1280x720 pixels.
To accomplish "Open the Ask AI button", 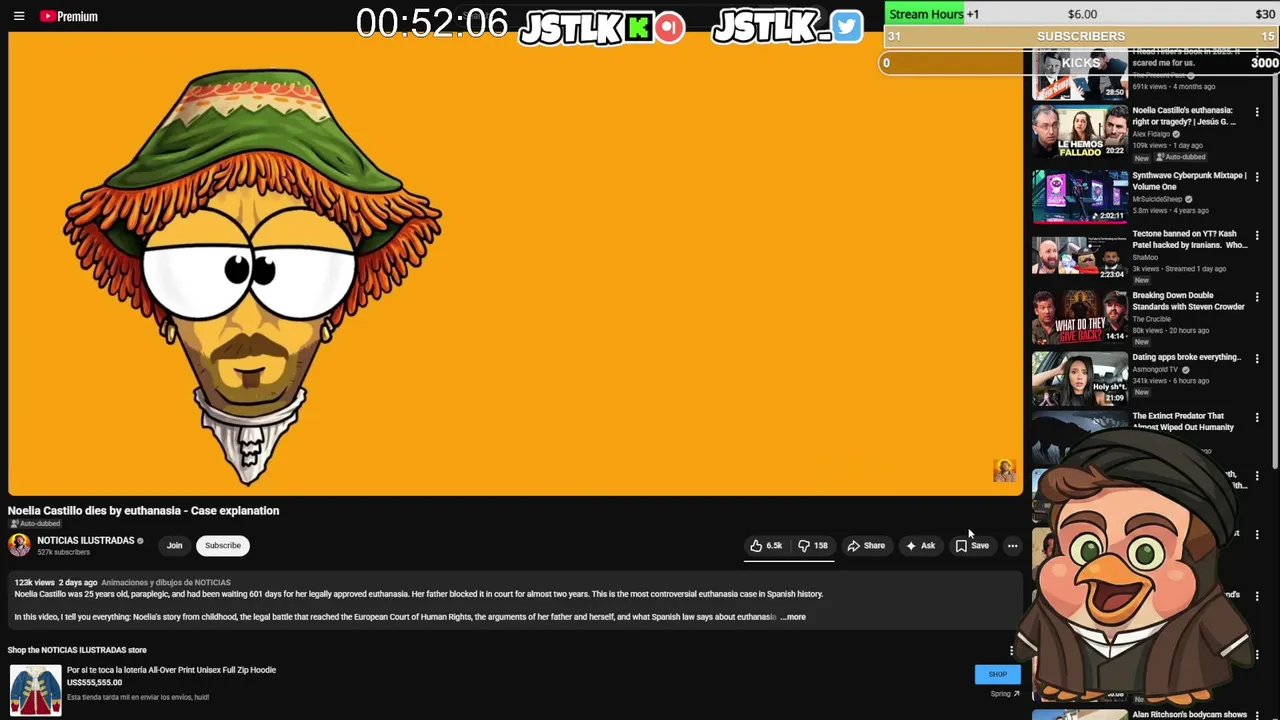I will (921, 546).
